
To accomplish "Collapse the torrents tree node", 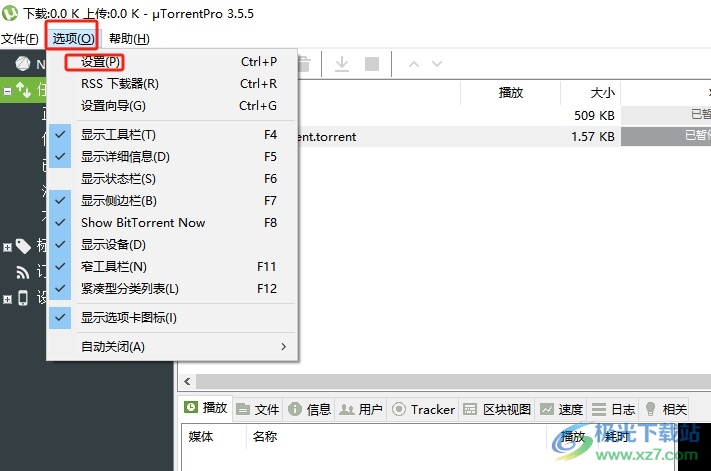I will point(7,91).
